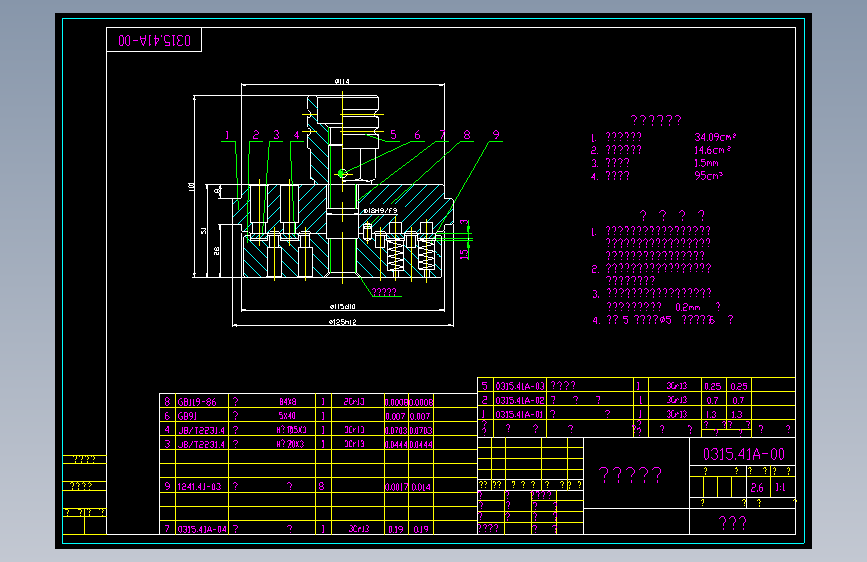The image size is (867, 562).
Task: Click part balloon number 5
Action: coord(393,134)
